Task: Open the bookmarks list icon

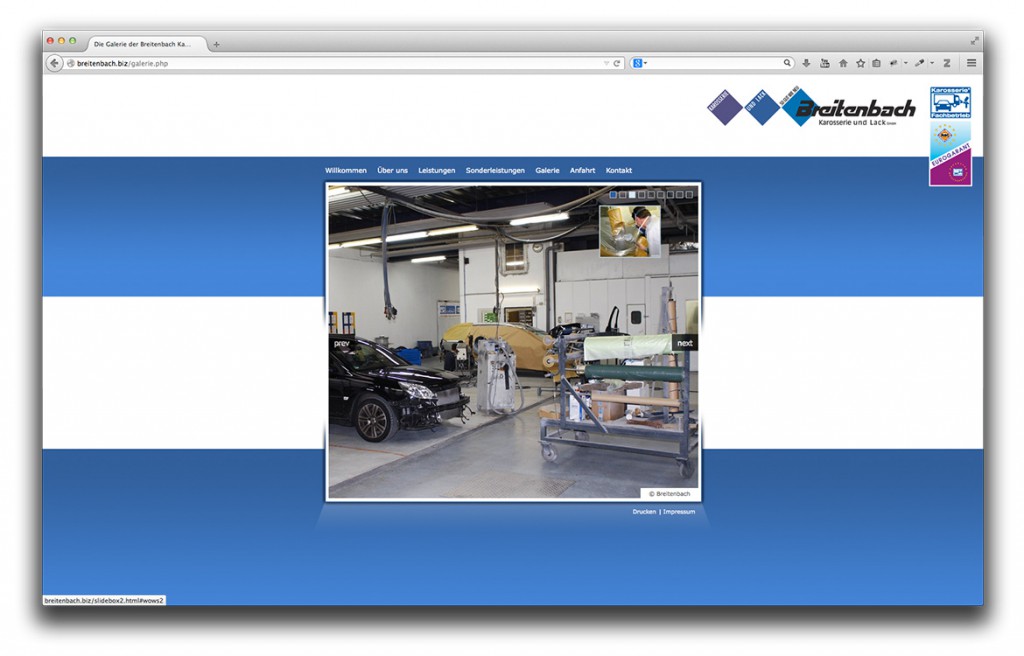Action: (876, 63)
